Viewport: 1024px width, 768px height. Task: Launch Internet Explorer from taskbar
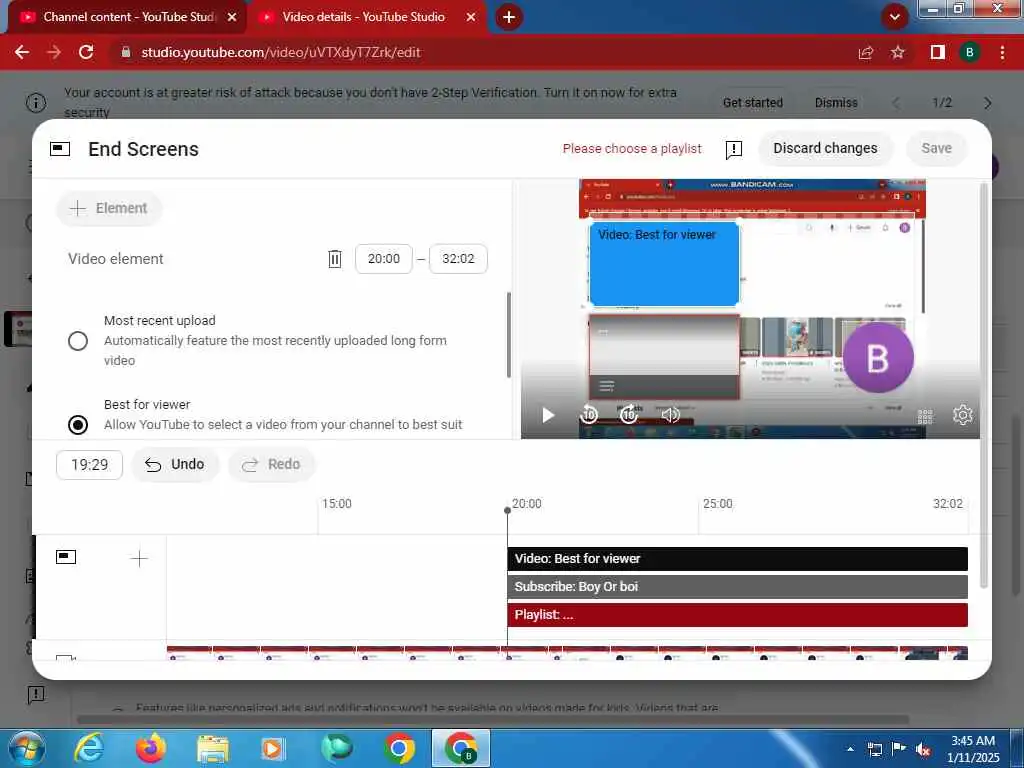click(89, 749)
